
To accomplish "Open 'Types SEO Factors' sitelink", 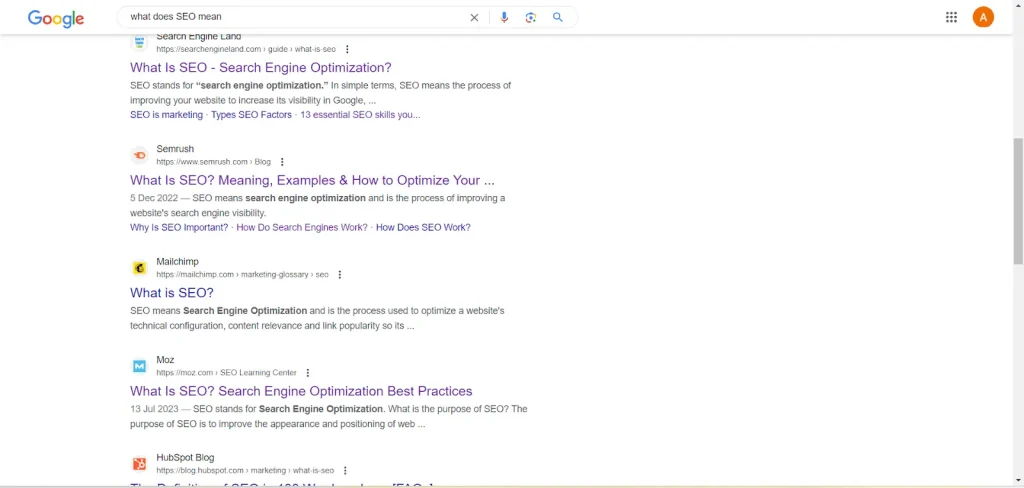I will 251,115.
